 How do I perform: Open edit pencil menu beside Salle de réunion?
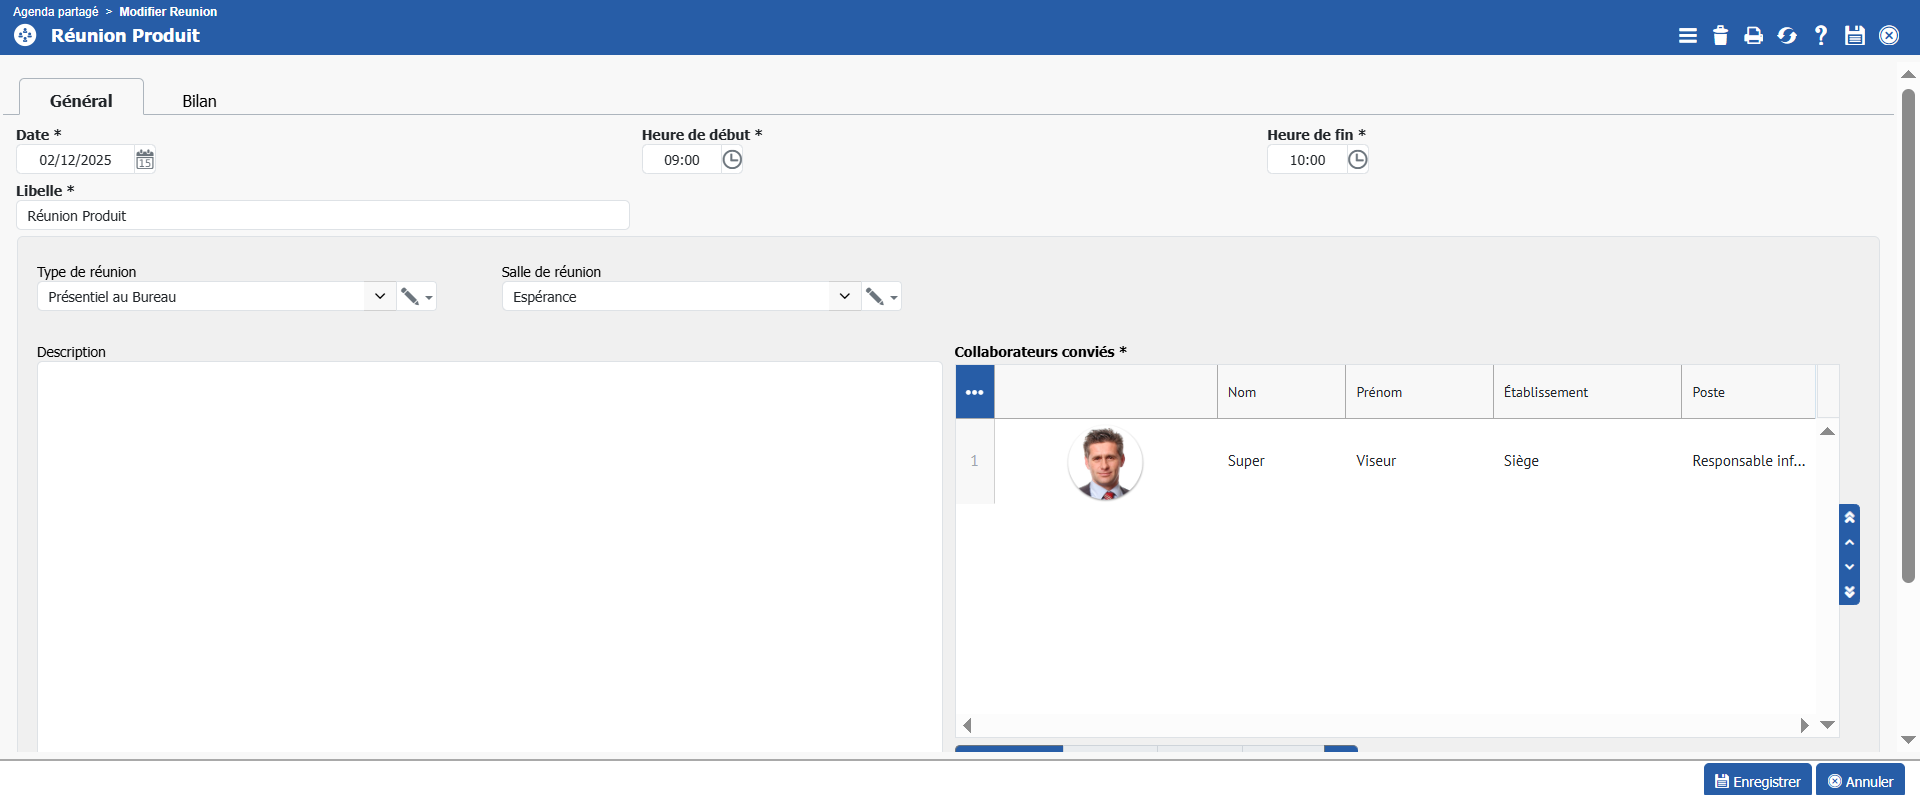[881, 297]
